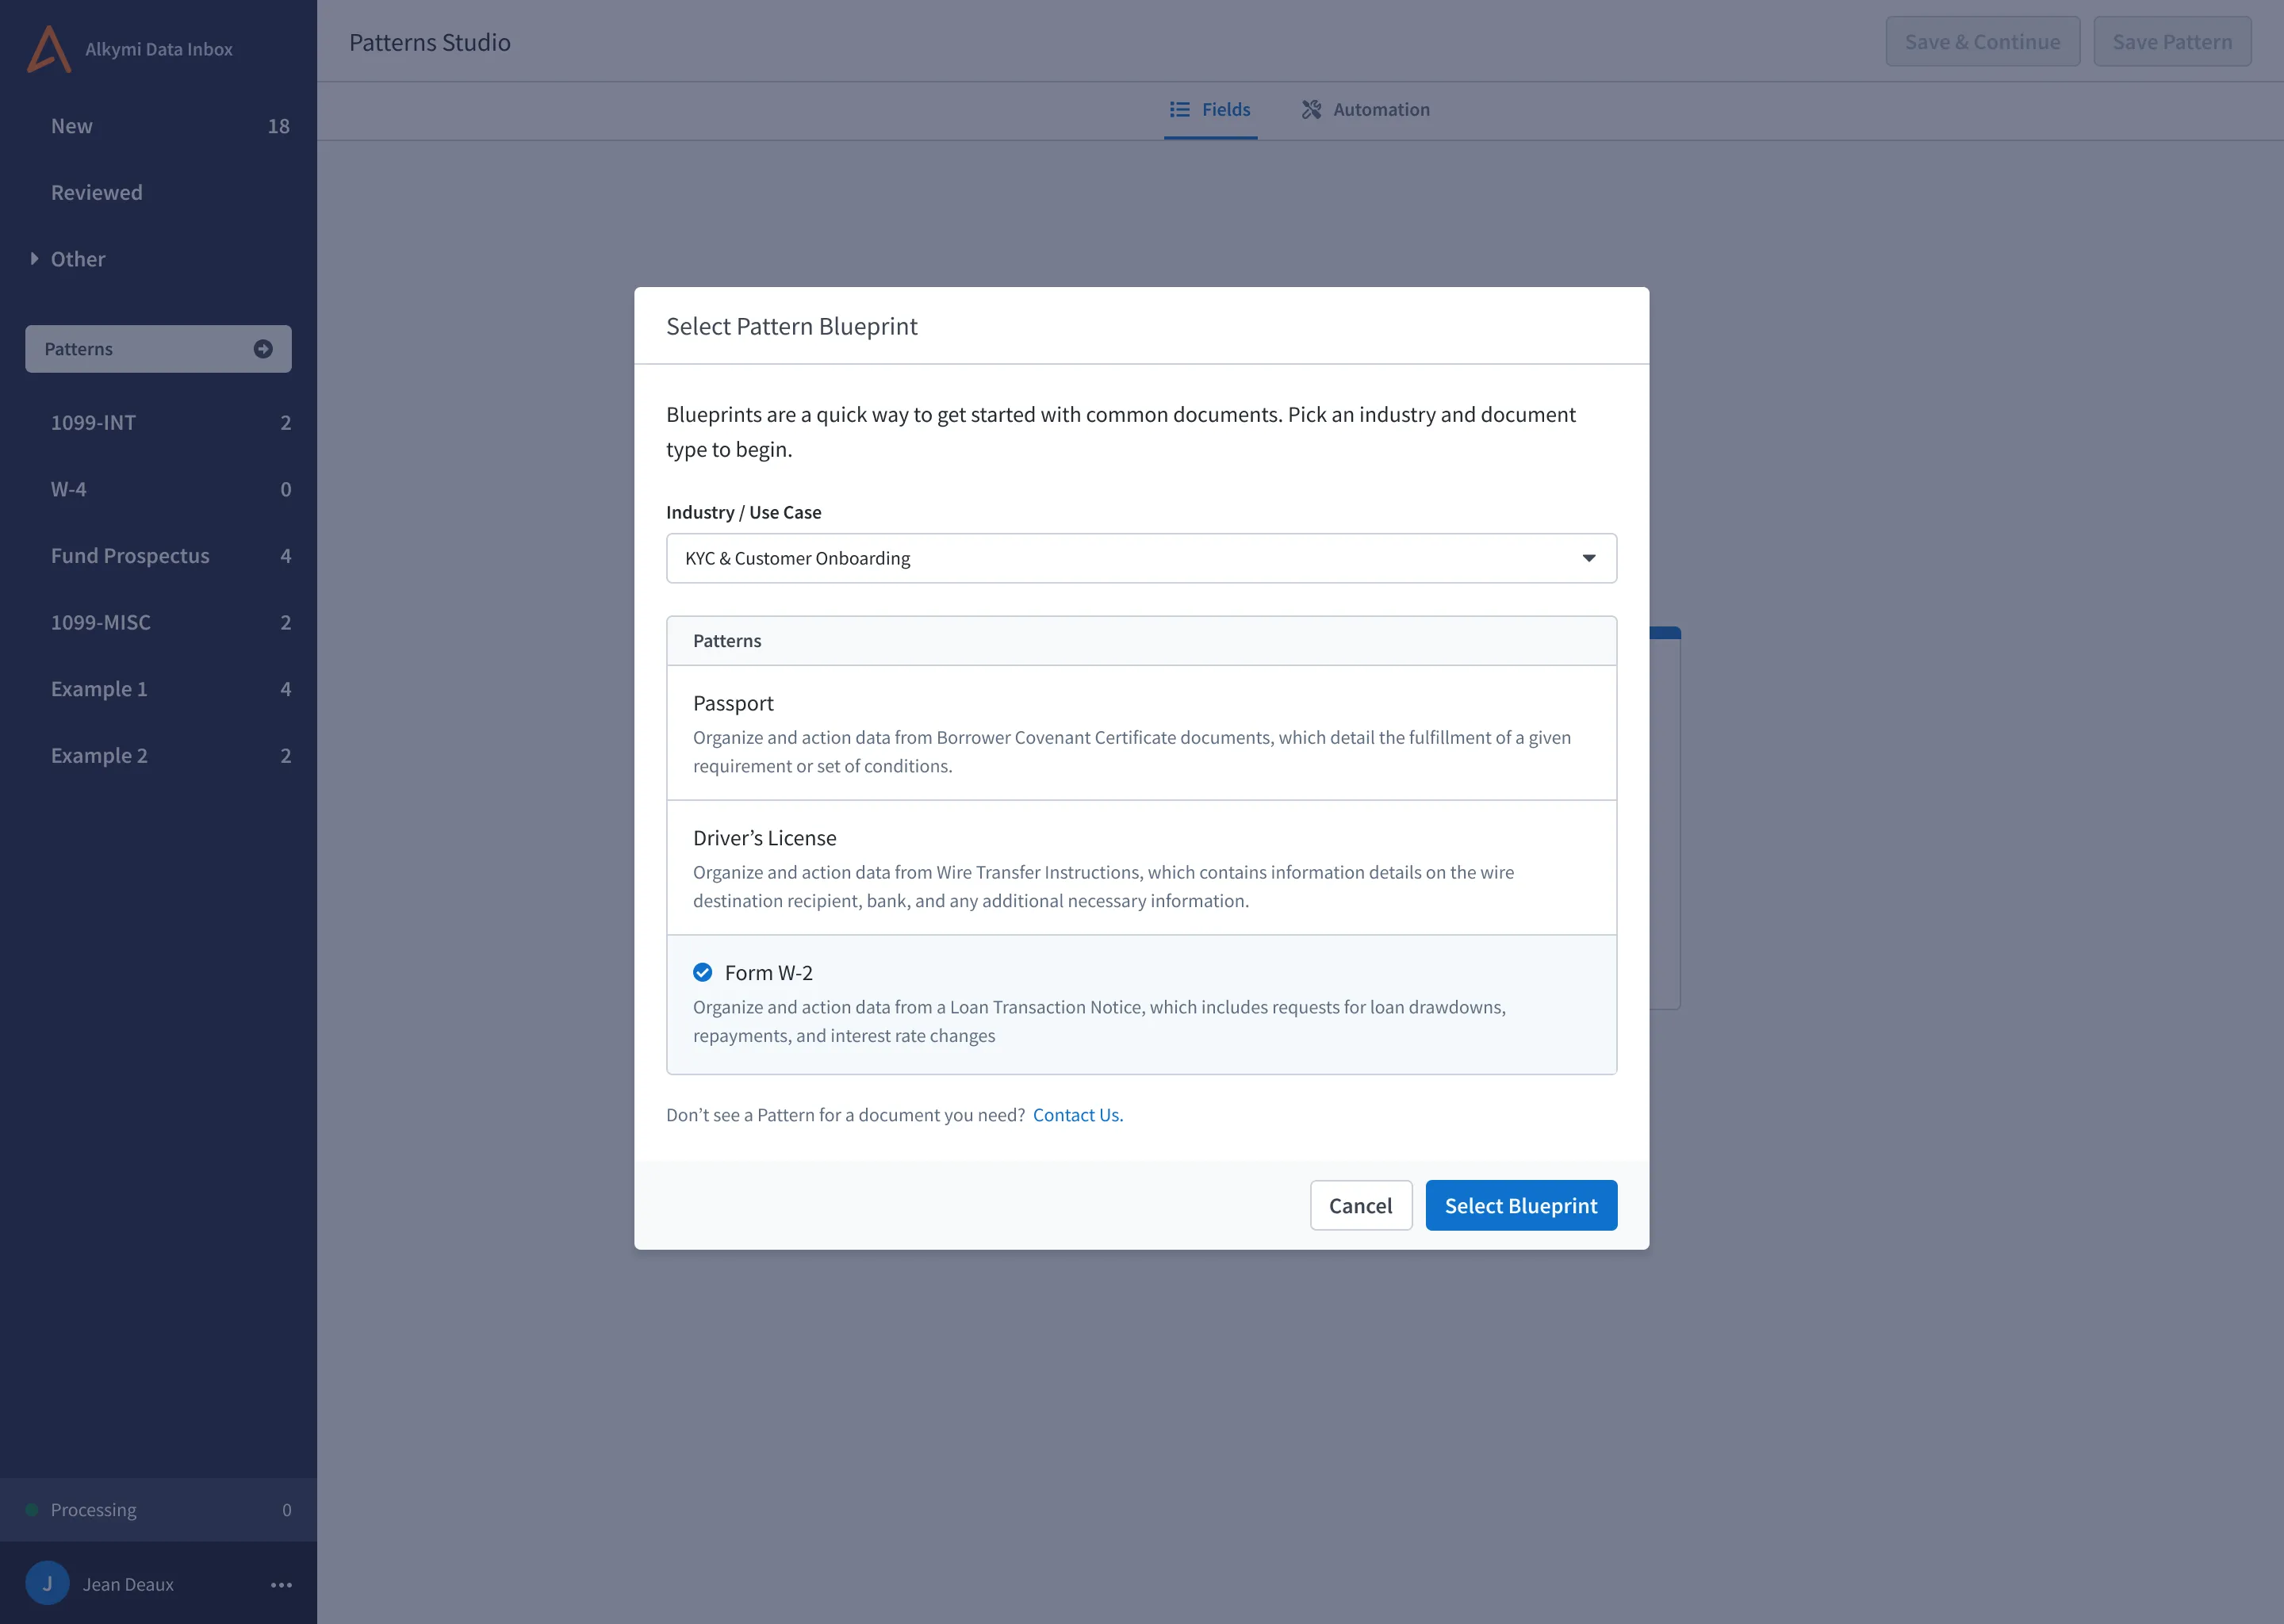Open the 1099-MISC pattern
Screen dimensions: 2284x1624
pyautogui.click(x=158, y=622)
